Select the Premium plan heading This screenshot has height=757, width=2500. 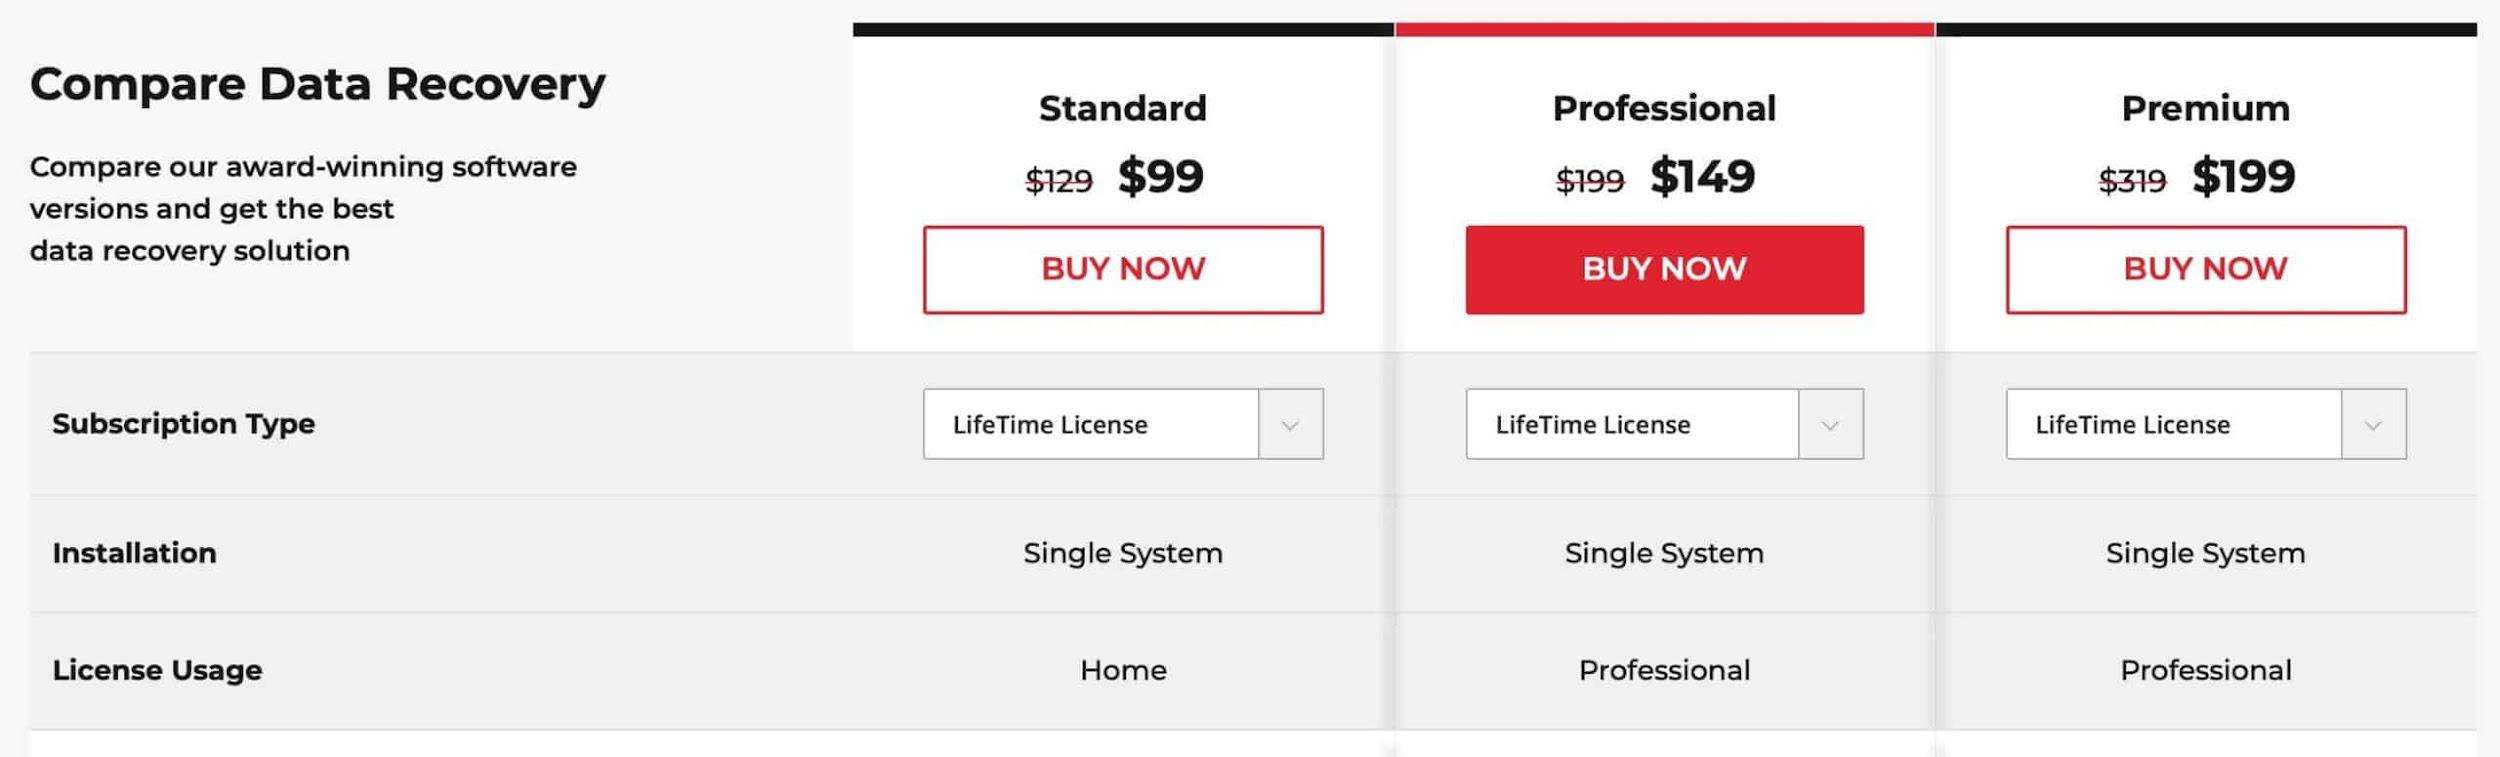2206,108
